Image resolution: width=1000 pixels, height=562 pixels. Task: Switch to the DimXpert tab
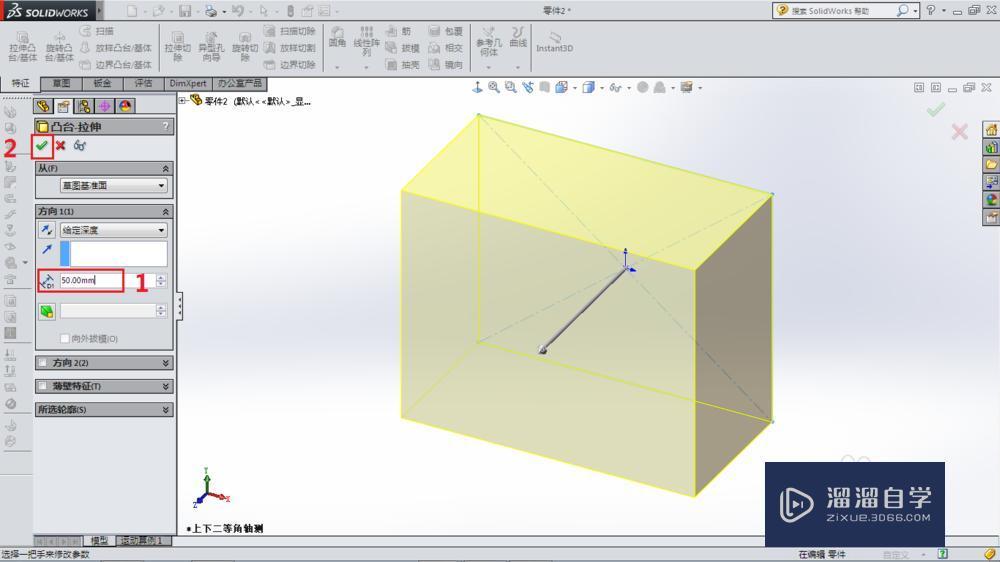(x=188, y=83)
